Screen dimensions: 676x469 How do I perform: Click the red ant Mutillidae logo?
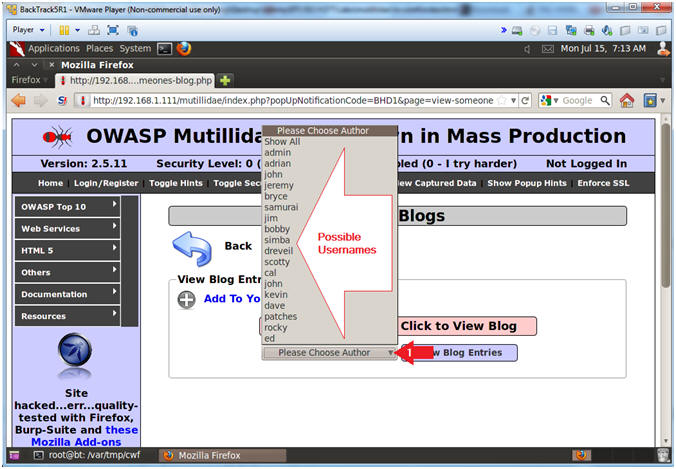pyautogui.click(x=57, y=137)
